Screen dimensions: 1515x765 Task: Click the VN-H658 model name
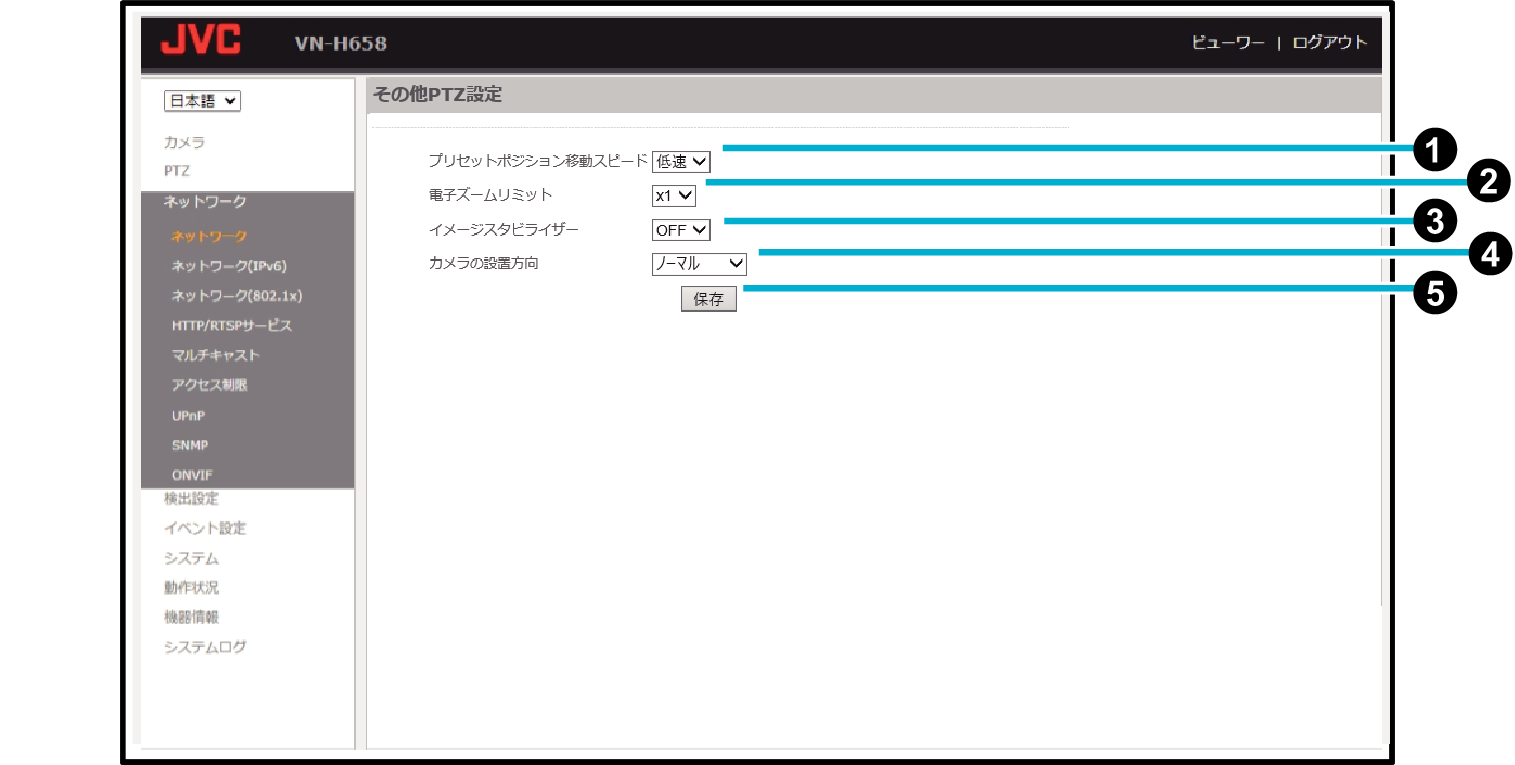(x=341, y=44)
